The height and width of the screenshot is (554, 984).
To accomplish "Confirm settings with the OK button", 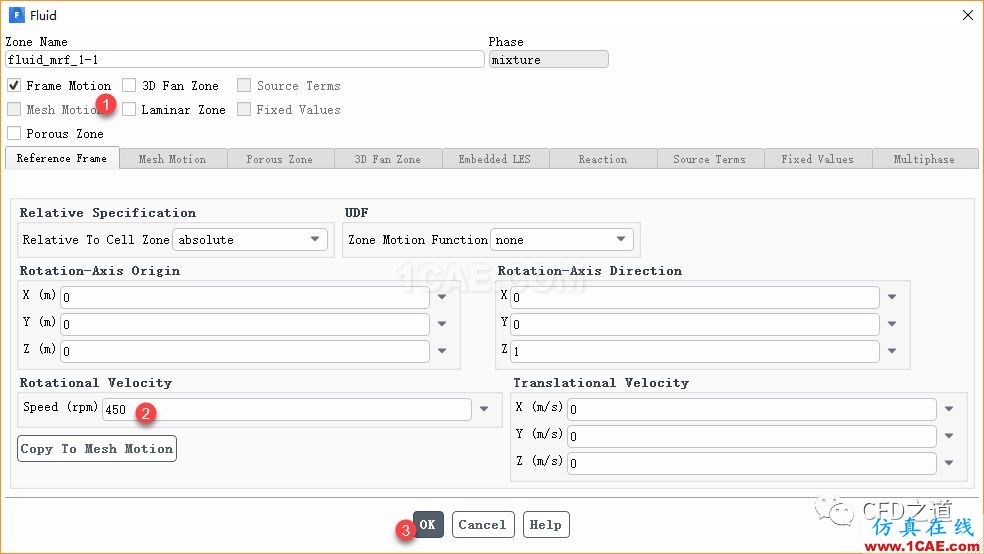I will point(428,525).
